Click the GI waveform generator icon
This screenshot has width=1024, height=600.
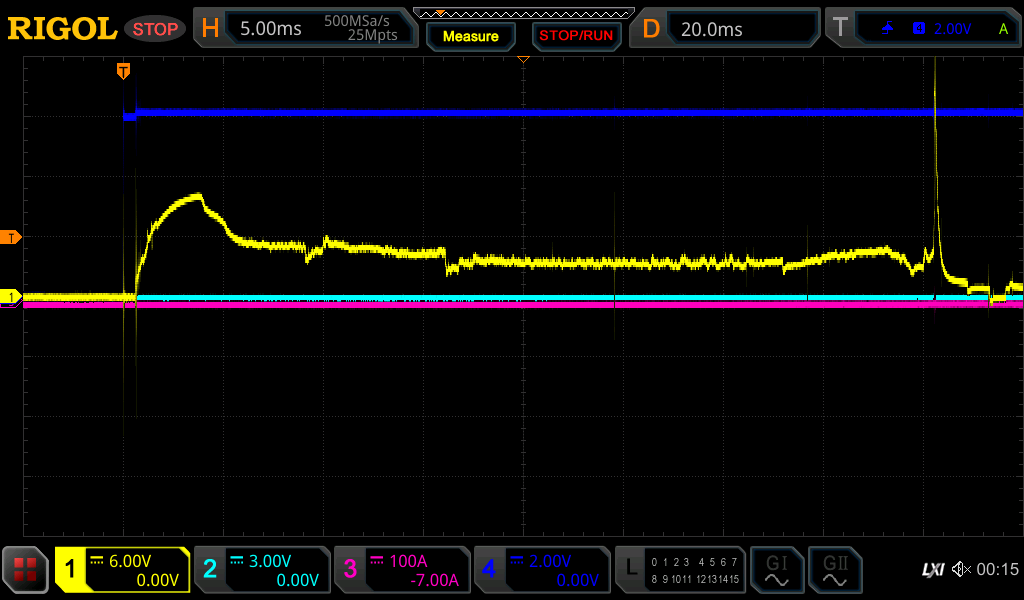776,570
